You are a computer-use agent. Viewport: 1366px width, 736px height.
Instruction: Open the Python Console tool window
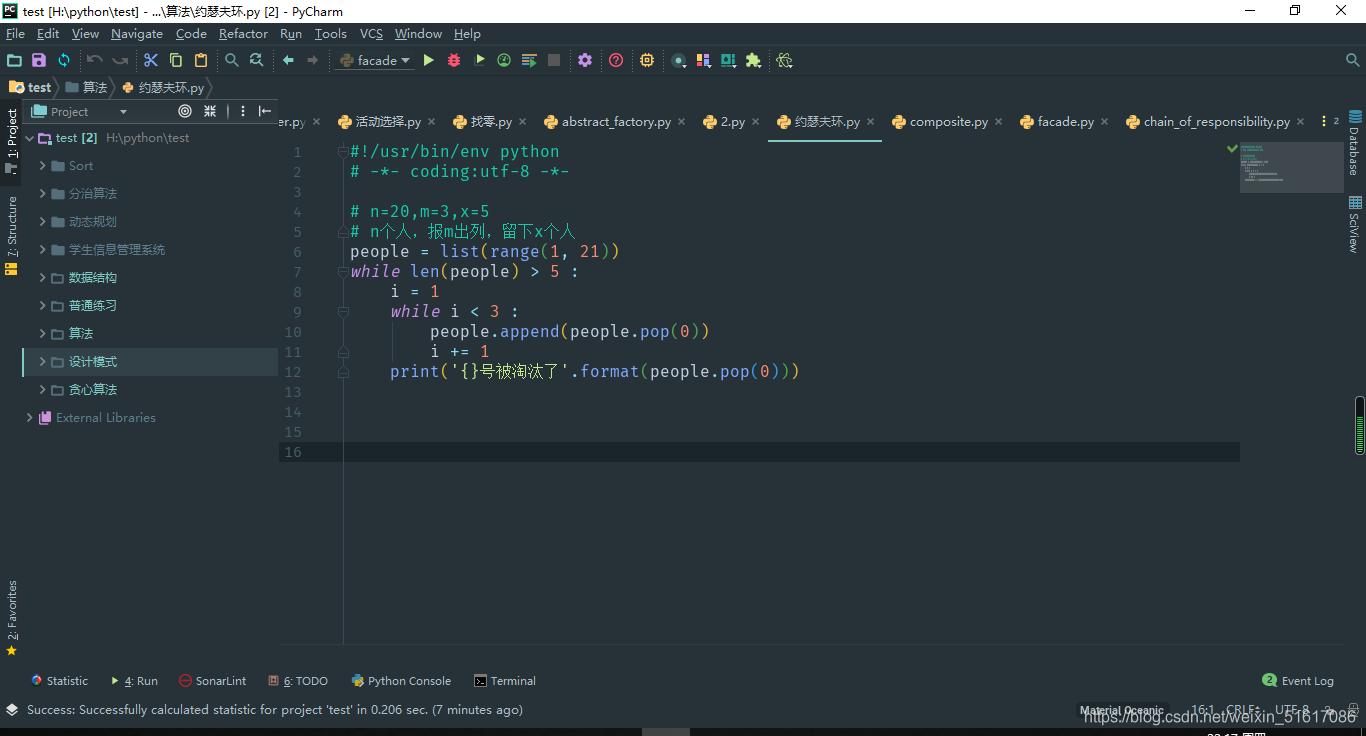401,681
